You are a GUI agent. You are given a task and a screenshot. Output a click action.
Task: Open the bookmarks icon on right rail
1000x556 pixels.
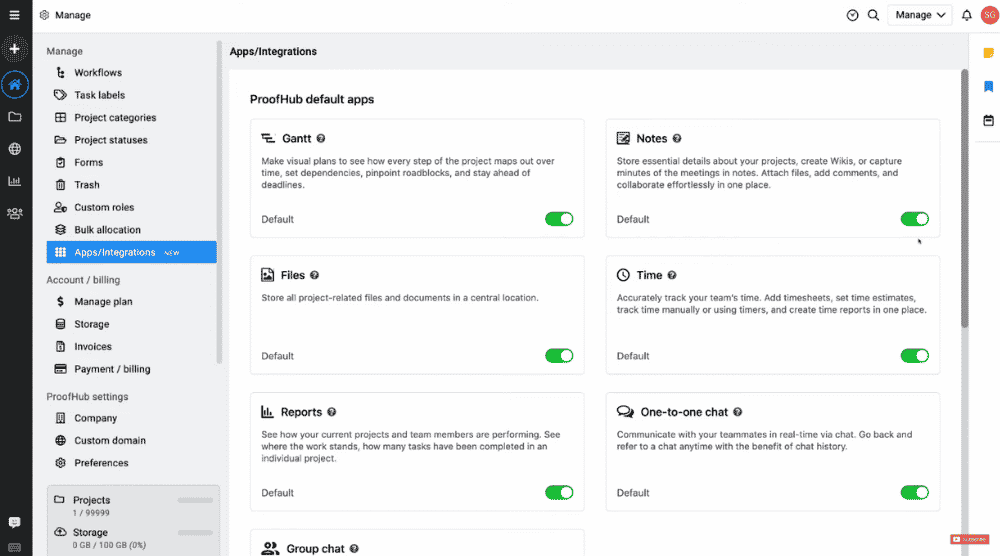989,87
